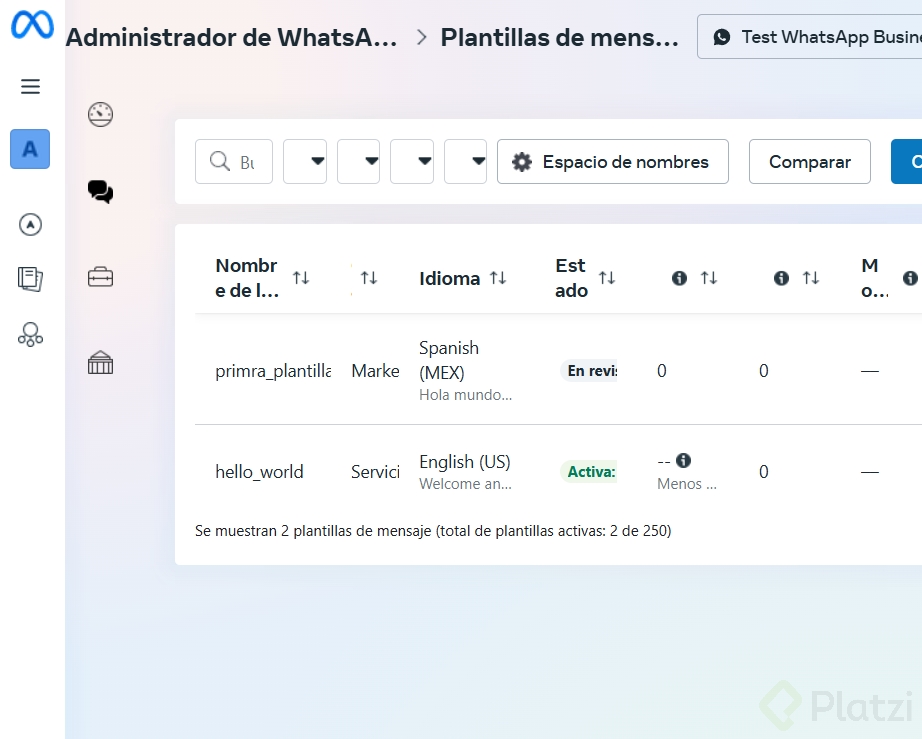Image resolution: width=922 pixels, height=739 pixels.
Task: Open the second filter dropdown
Action: pyautogui.click(x=358, y=162)
